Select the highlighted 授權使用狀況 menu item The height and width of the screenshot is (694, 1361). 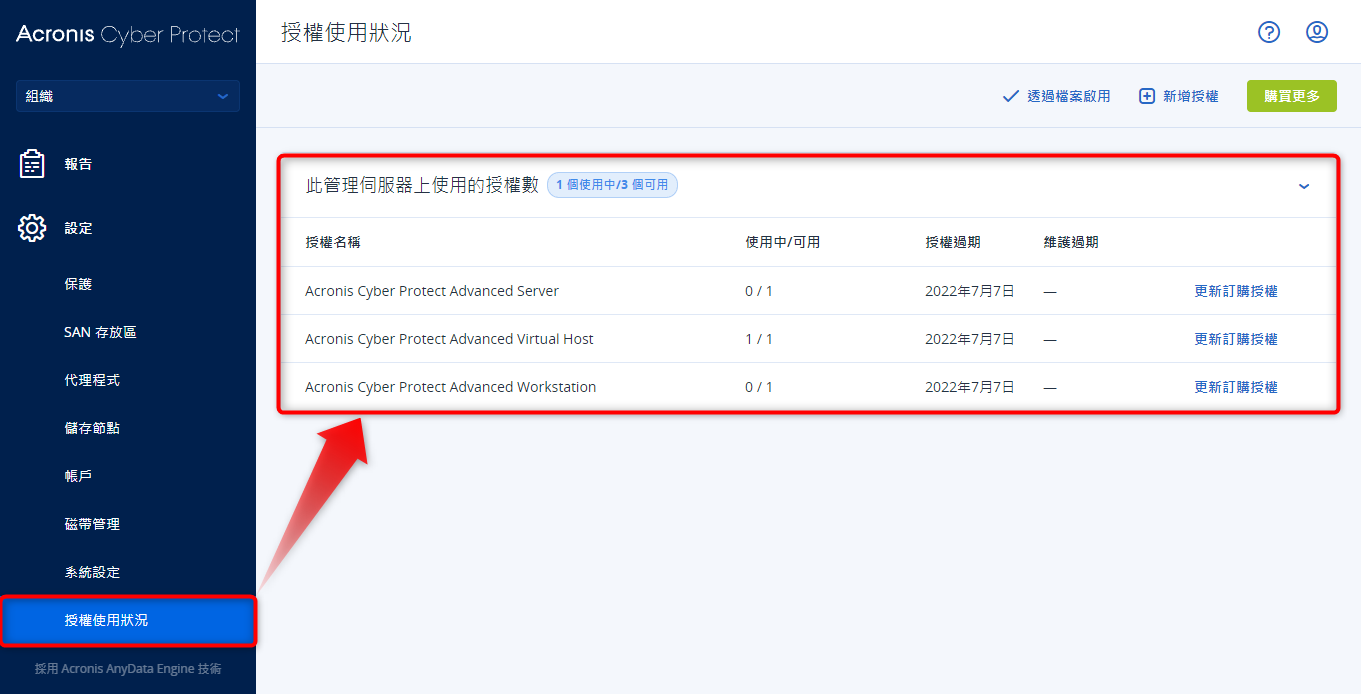tap(106, 620)
